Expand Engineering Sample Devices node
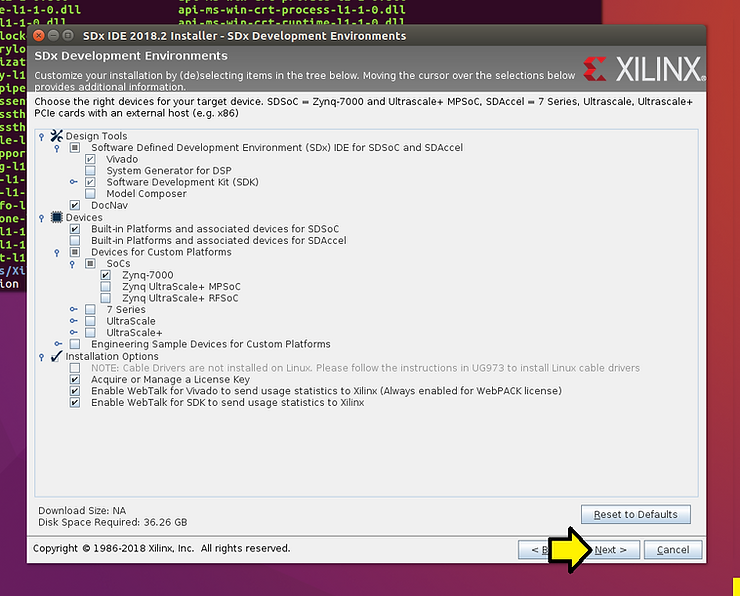 (58, 344)
